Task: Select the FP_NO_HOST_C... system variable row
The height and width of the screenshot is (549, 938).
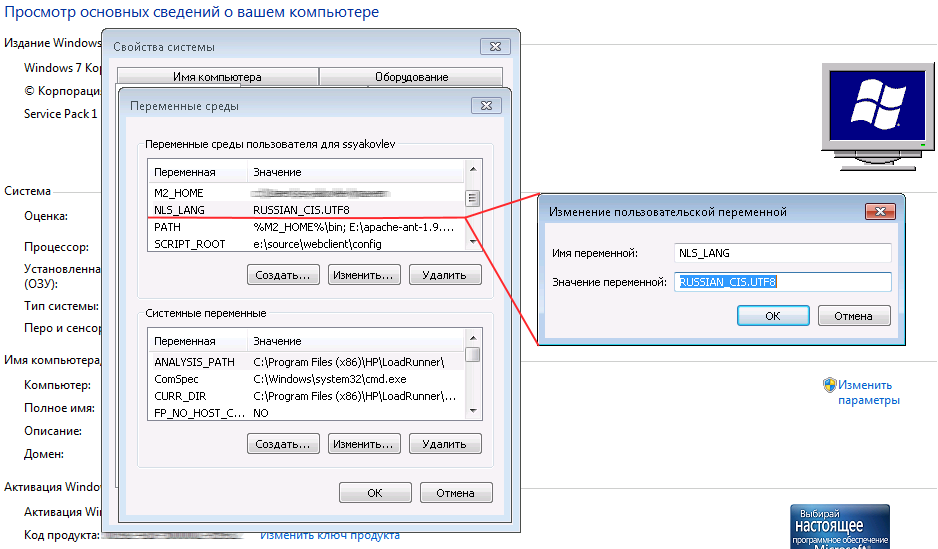Action: [306, 413]
